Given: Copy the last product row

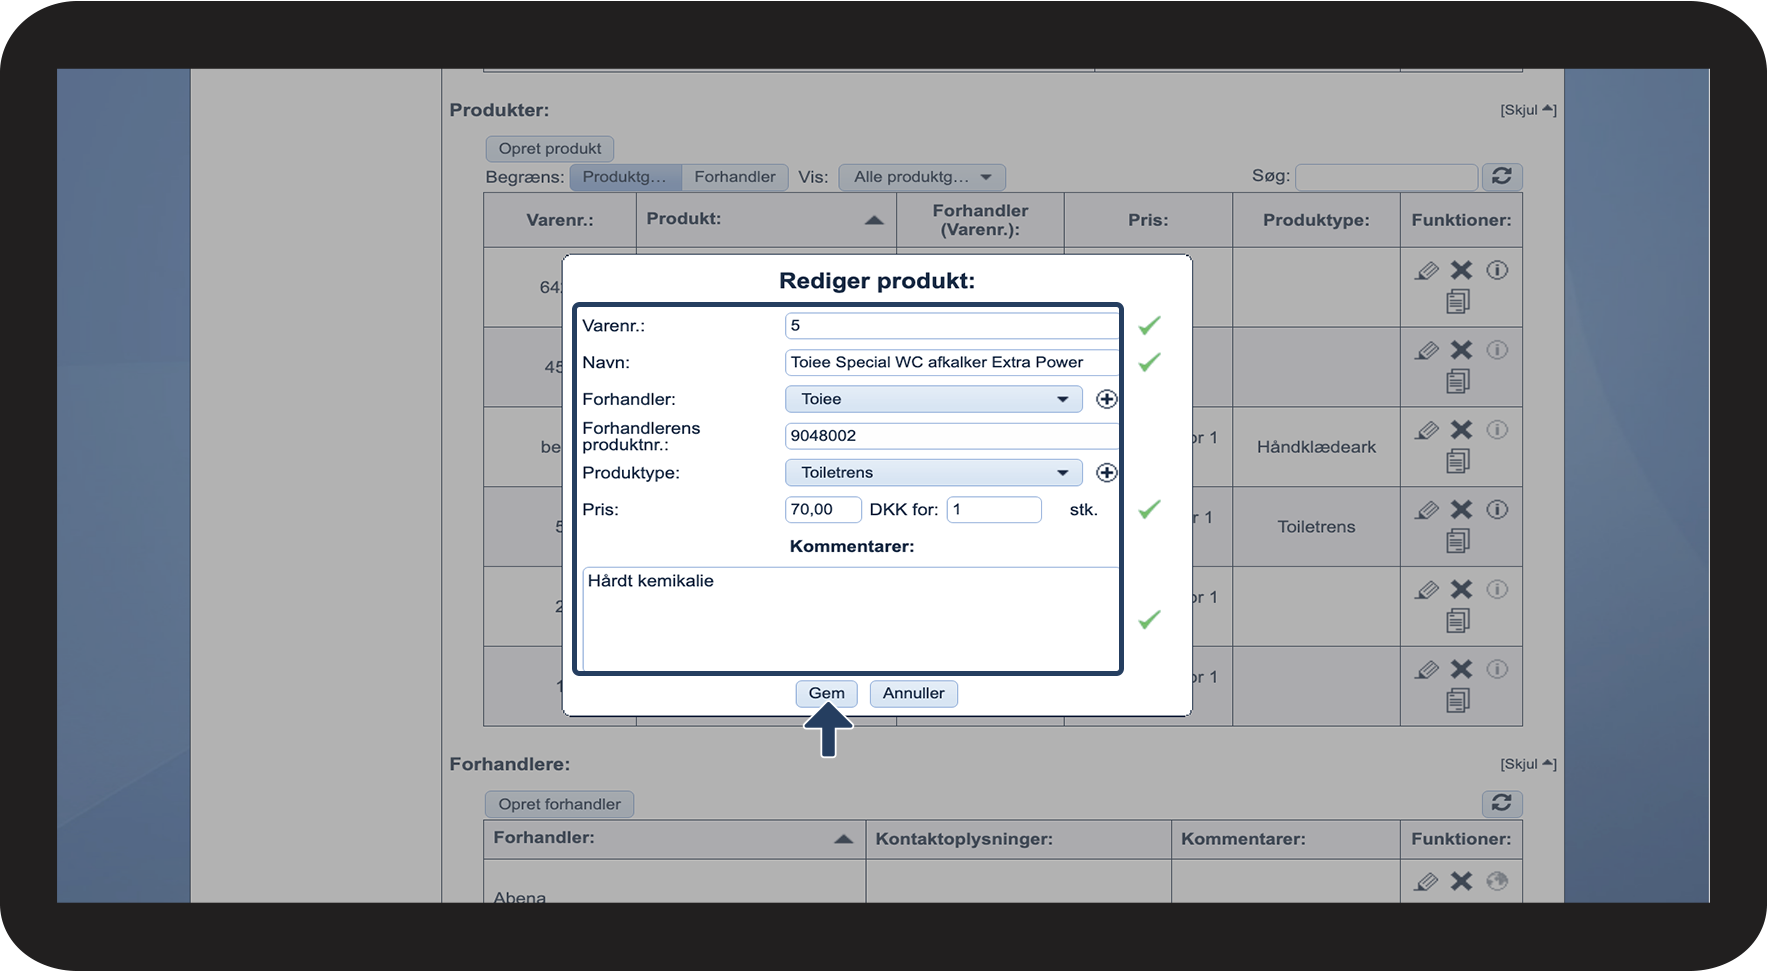Looking at the screenshot, I should click(x=1458, y=701).
